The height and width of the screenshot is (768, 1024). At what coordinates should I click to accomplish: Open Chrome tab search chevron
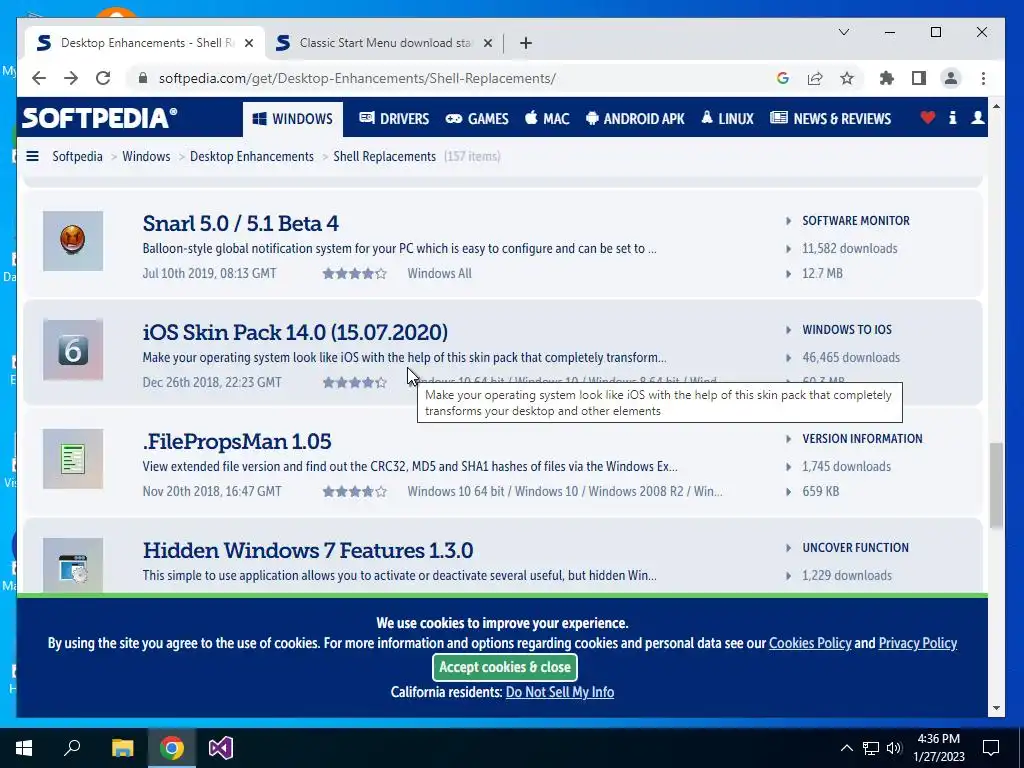844,32
